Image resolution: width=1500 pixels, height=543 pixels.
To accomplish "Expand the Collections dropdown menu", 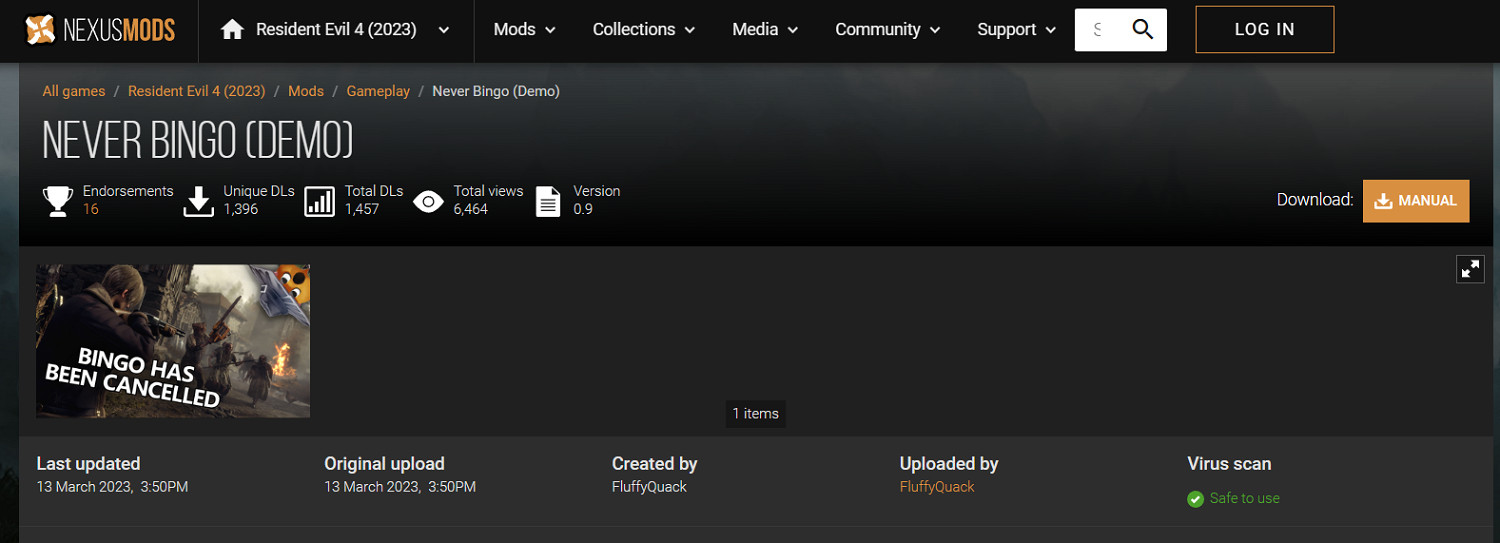I will pos(643,30).
